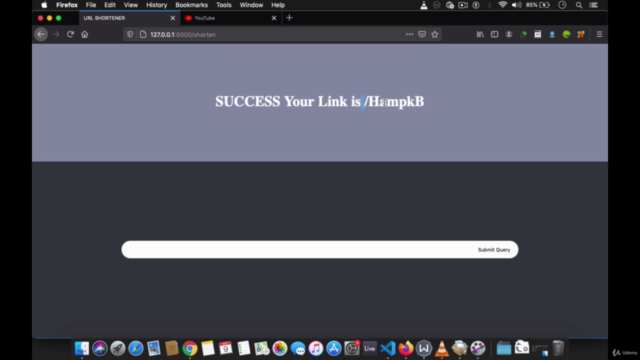Open Firefox from the Dock

[x=406, y=348]
